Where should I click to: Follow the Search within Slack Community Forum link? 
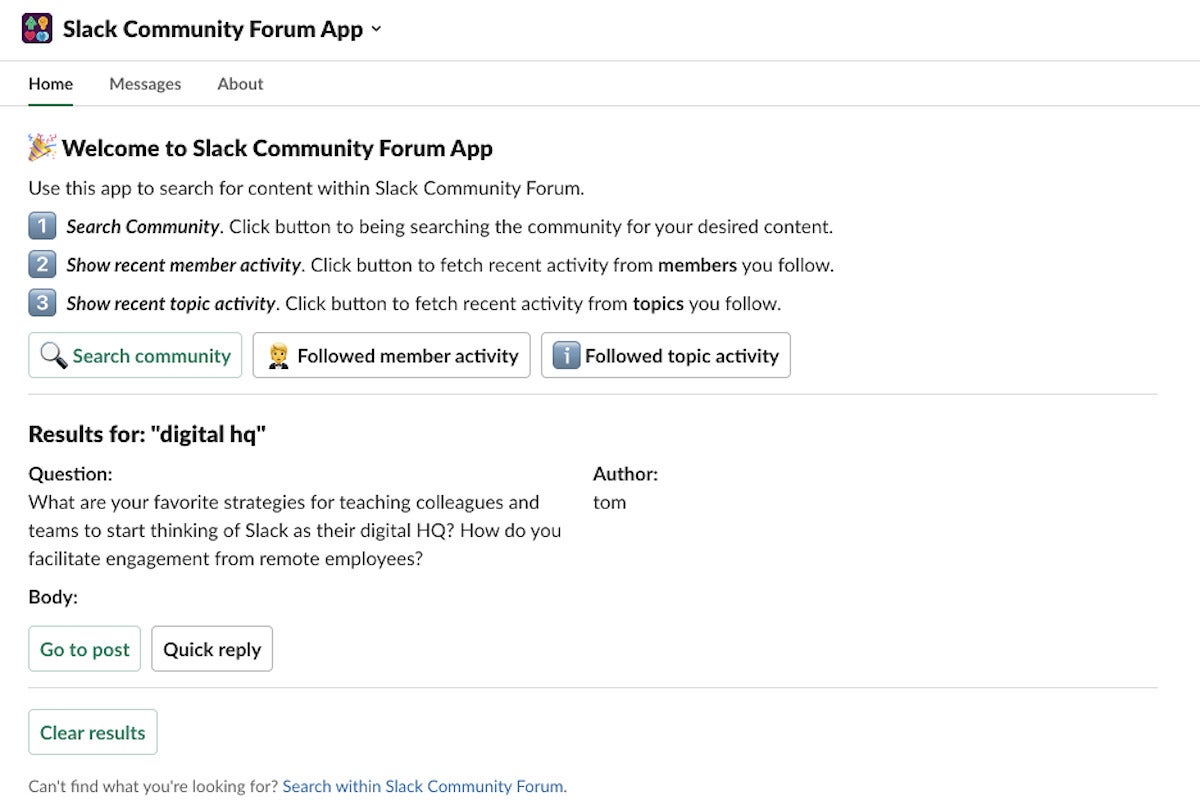click(425, 786)
